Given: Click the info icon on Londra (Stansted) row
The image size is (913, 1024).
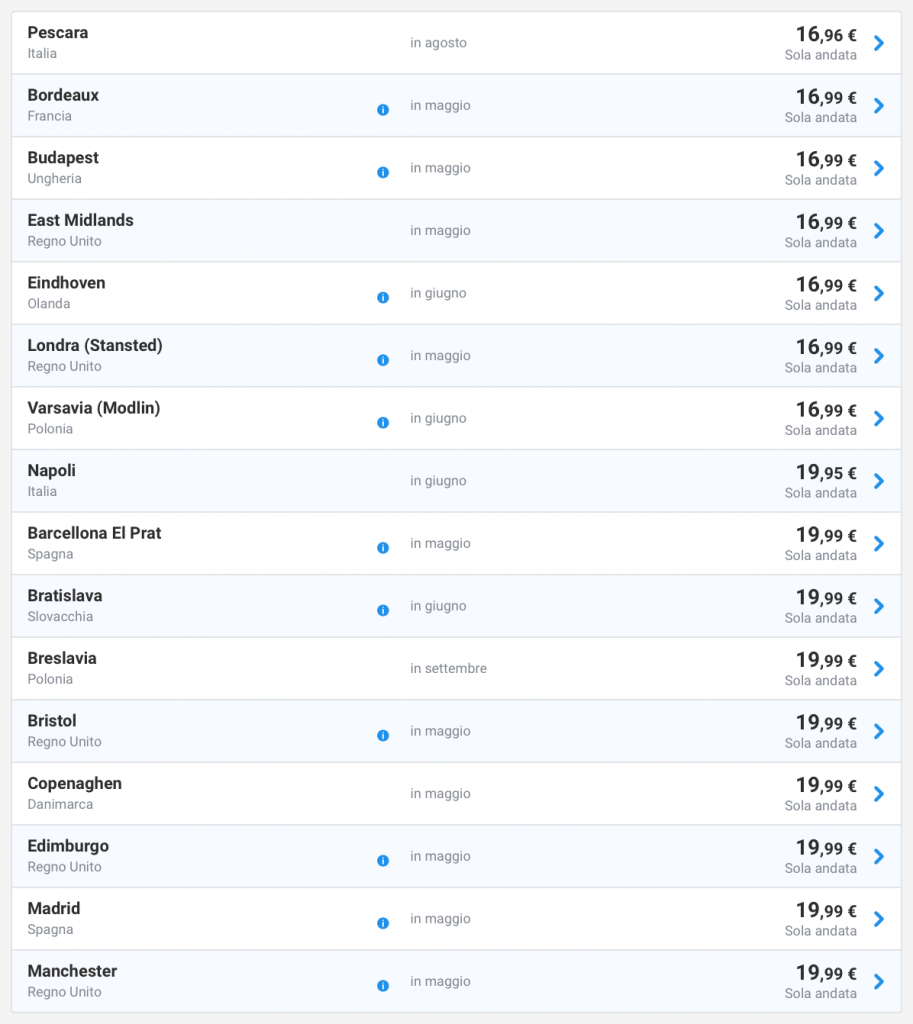Looking at the screenshot, I should coord(383,360).
